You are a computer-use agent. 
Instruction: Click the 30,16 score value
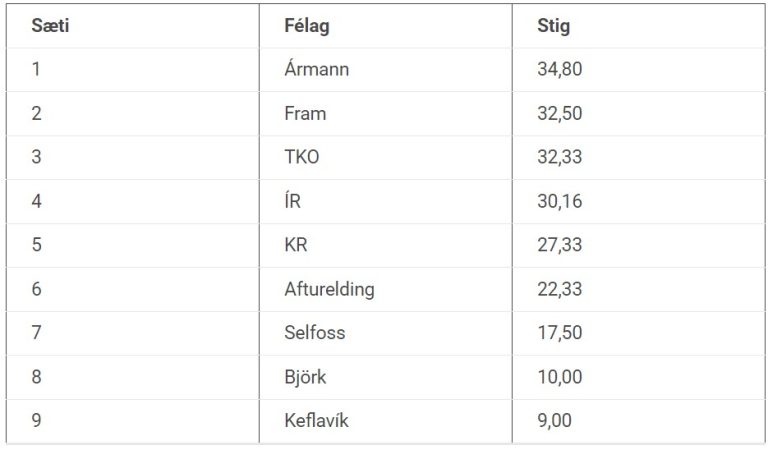pyautogui.click(x=560, y=202)
